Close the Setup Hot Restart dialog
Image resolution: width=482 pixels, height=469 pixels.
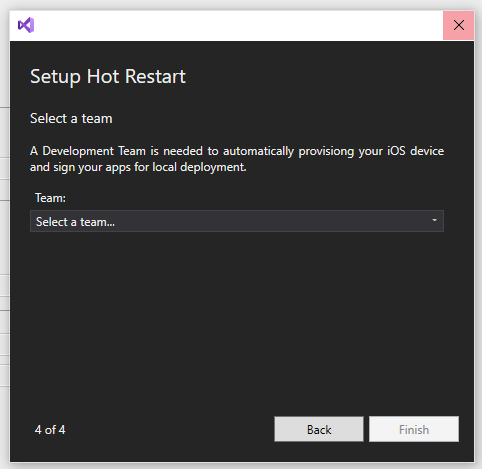(458, 25)
